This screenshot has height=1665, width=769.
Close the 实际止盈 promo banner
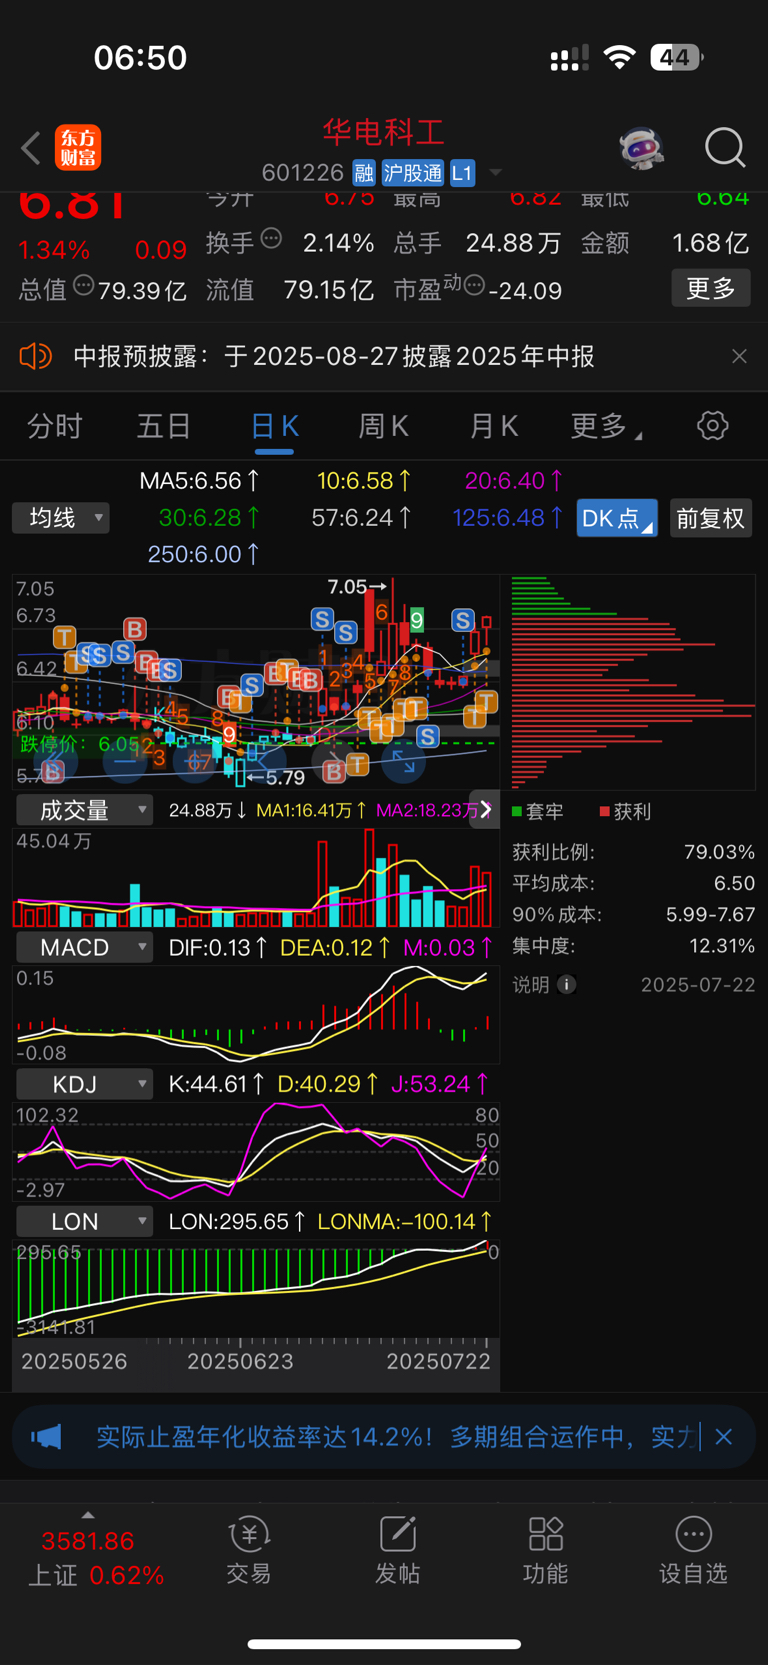(724, 1437)
